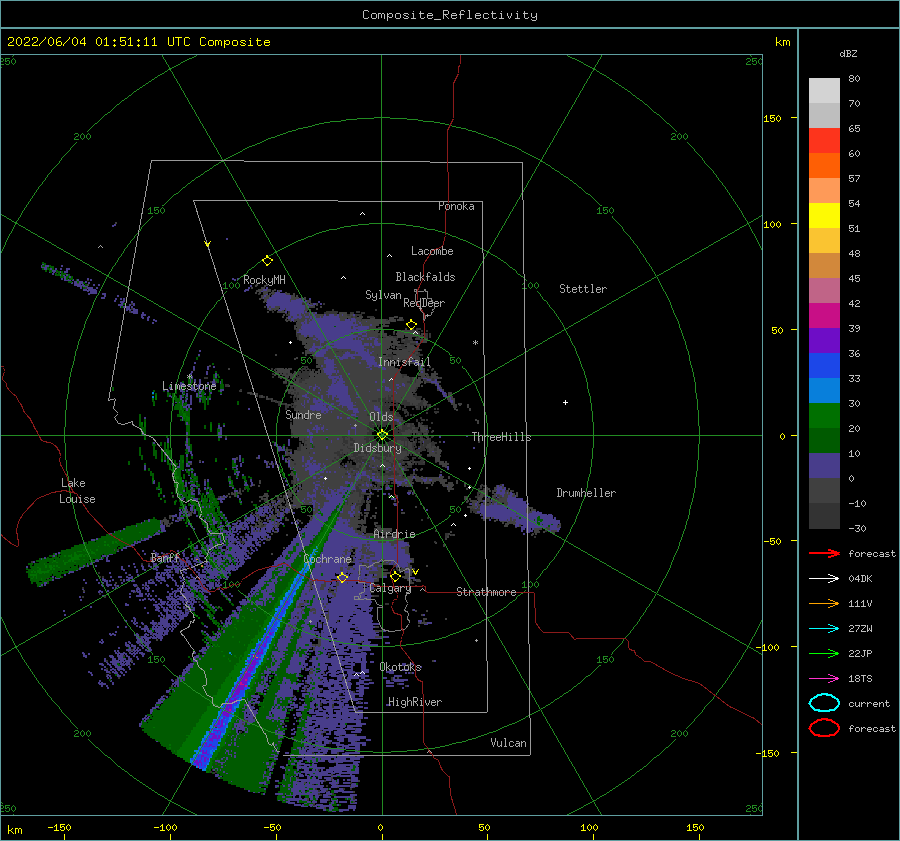Click the red forecast ellipse icon
The image size is (900, 841).
(824, 728)
